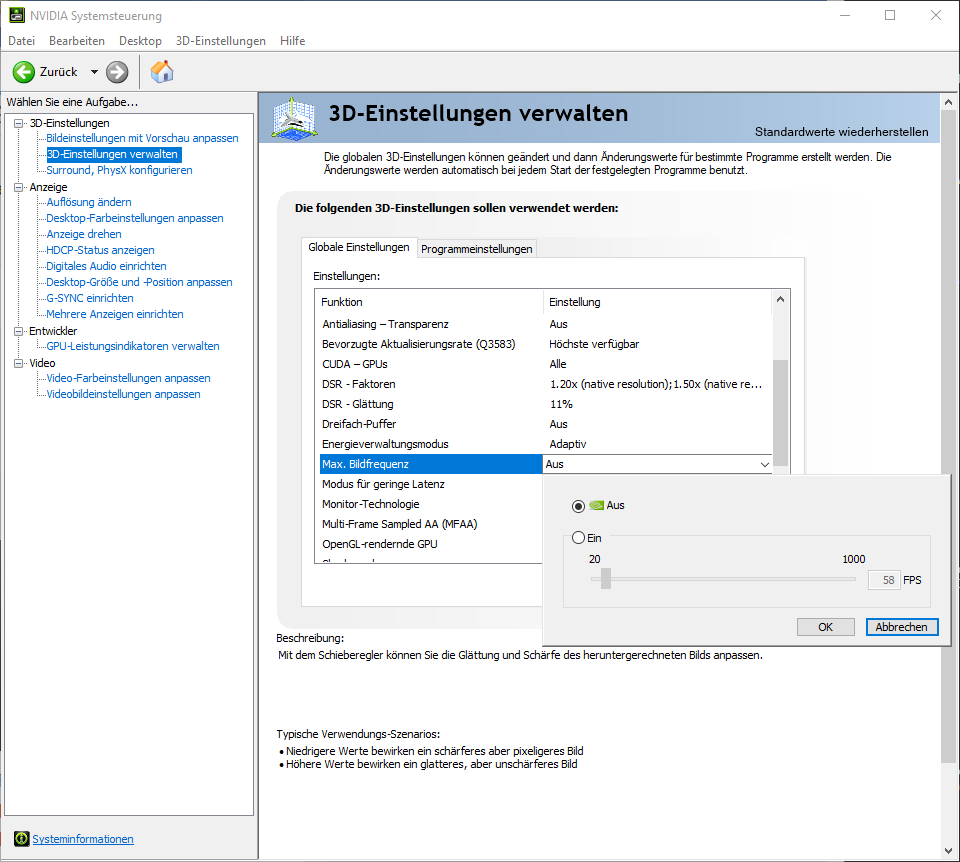The height and width of the screenshot is (862, 960).
Task: Click the settings list scrollbar thumb
Action: [780, 415]
